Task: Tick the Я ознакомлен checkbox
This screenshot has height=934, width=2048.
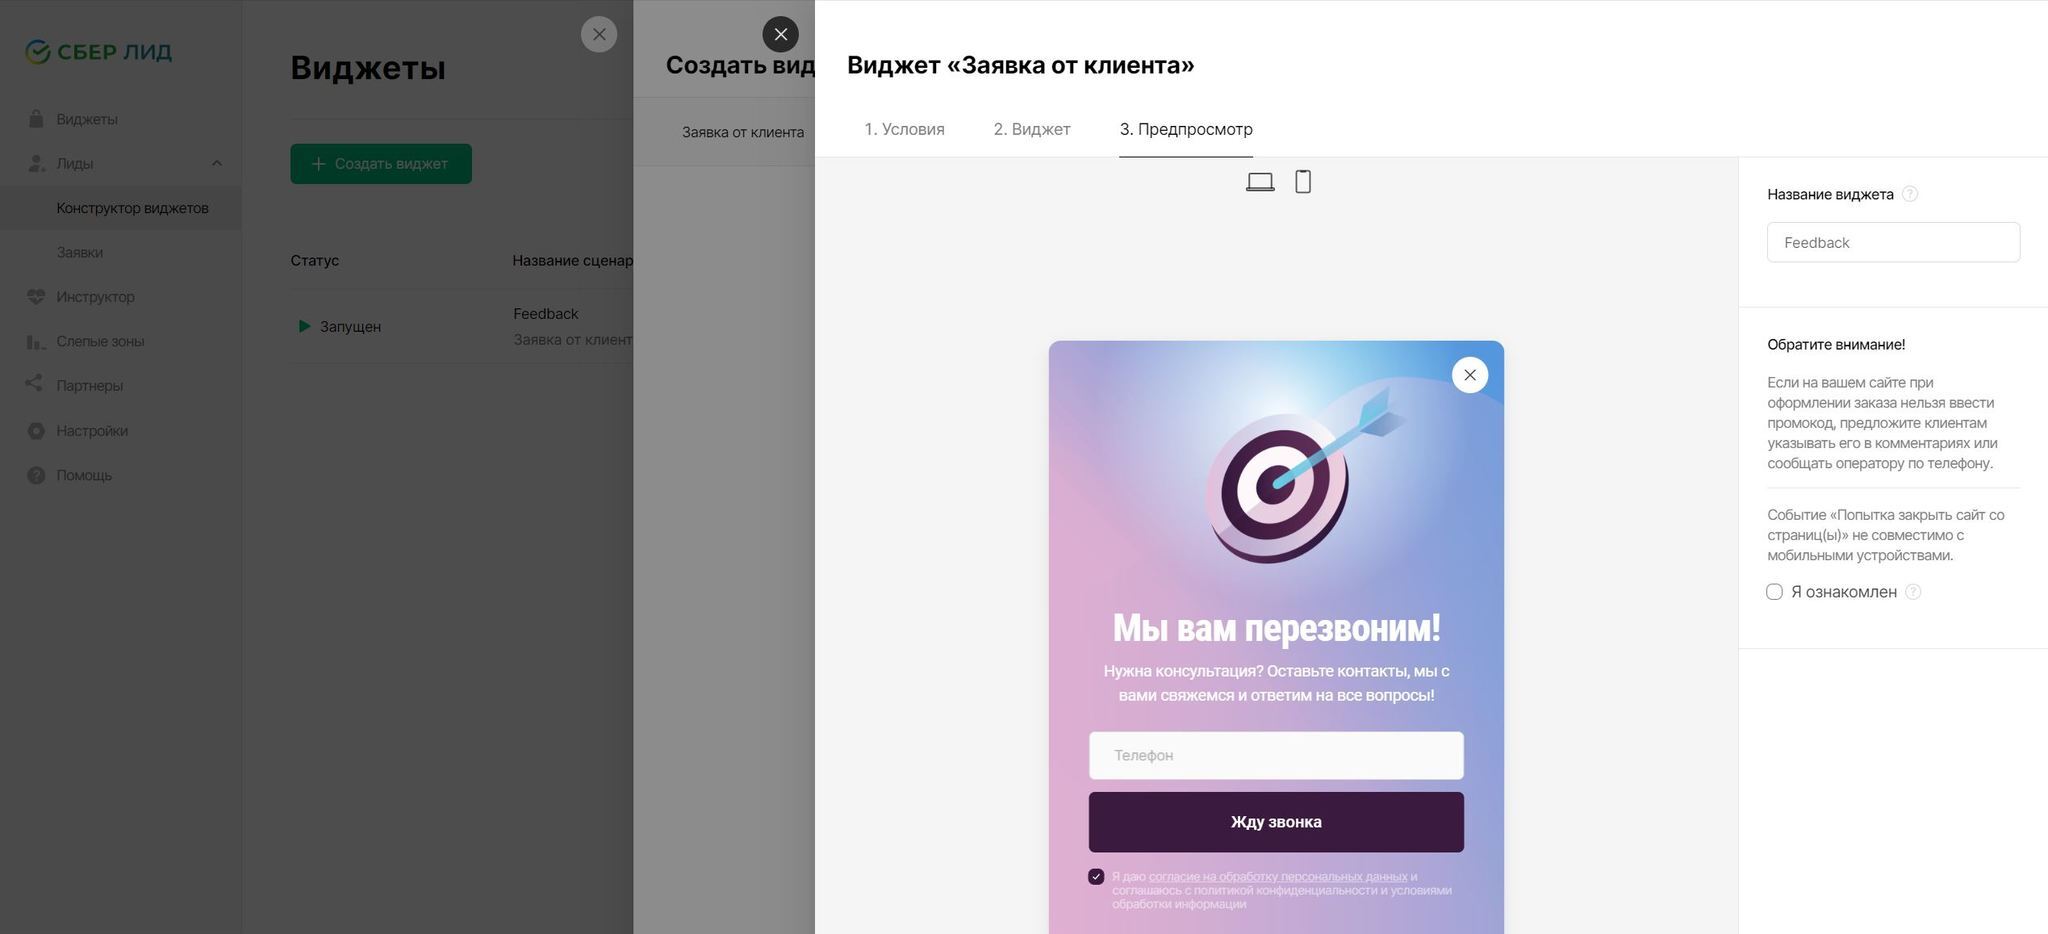Action: point(1775,592)
